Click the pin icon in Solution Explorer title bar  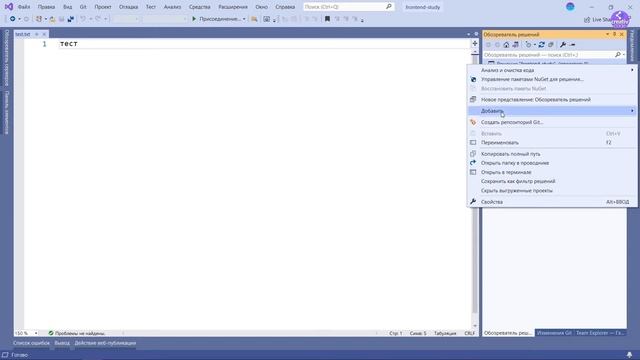(x=614, y=34)
